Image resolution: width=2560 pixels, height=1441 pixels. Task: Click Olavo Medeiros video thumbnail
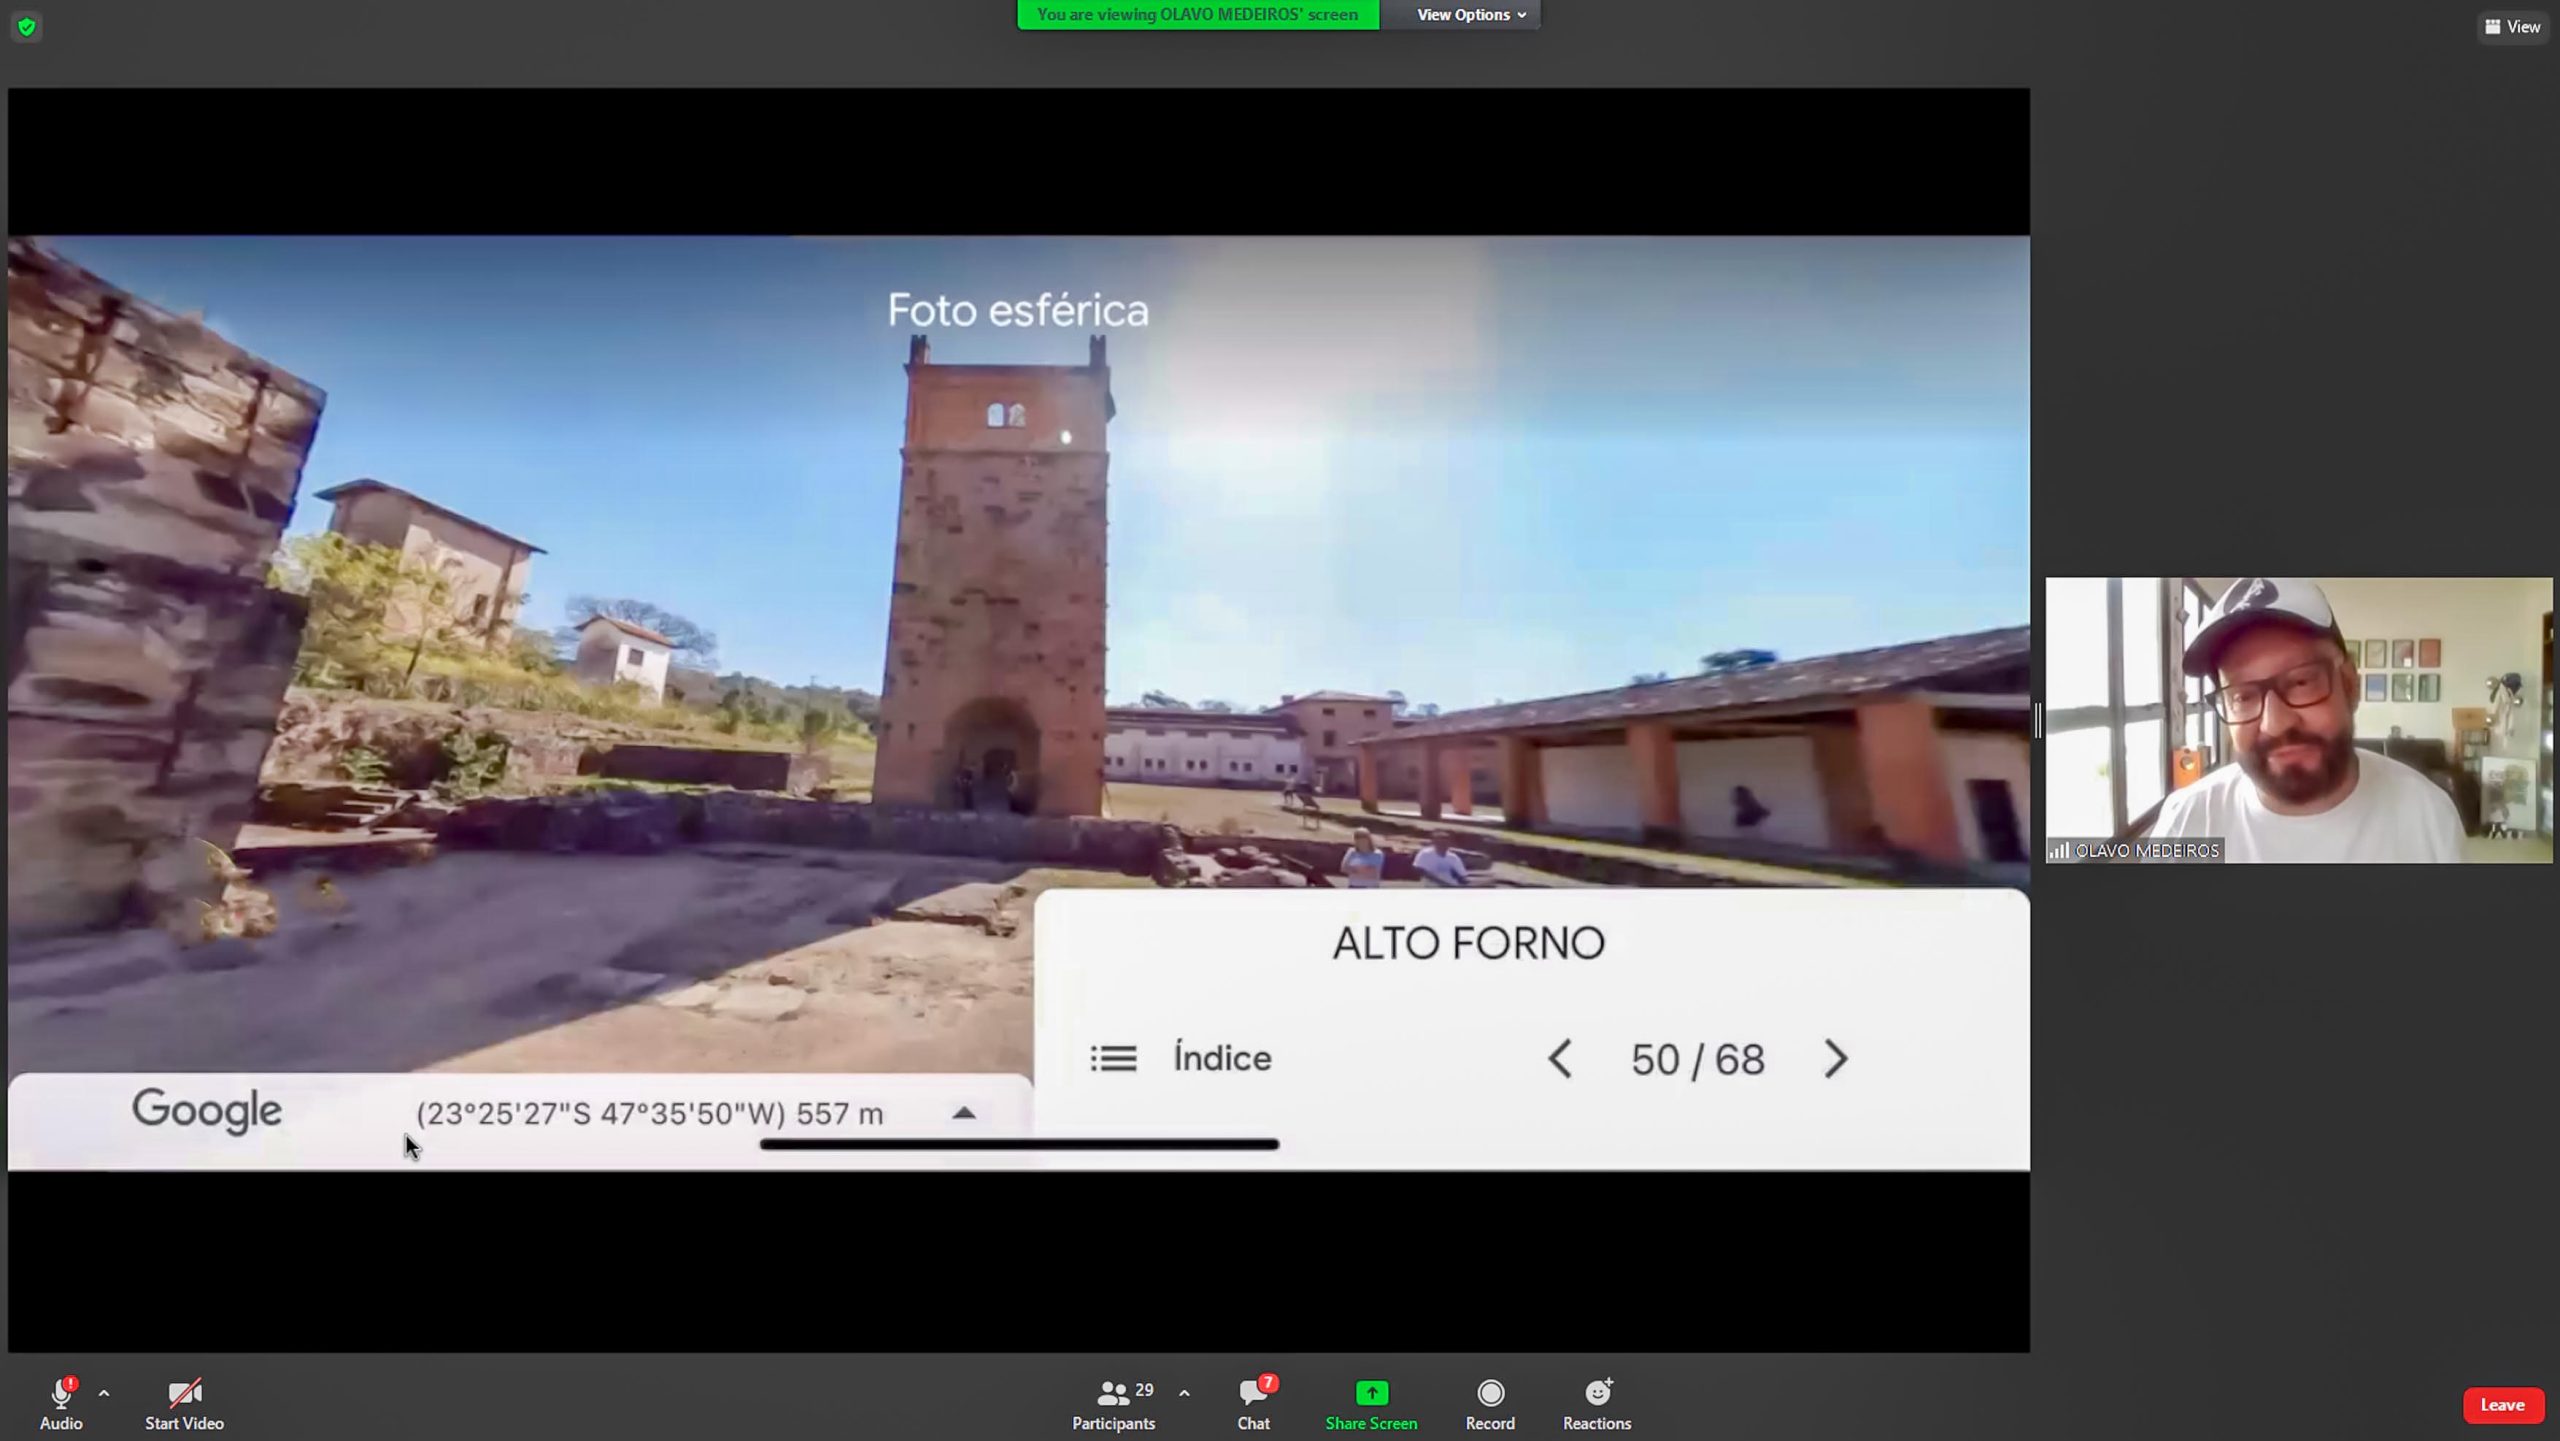click(x=2298, y=720)
